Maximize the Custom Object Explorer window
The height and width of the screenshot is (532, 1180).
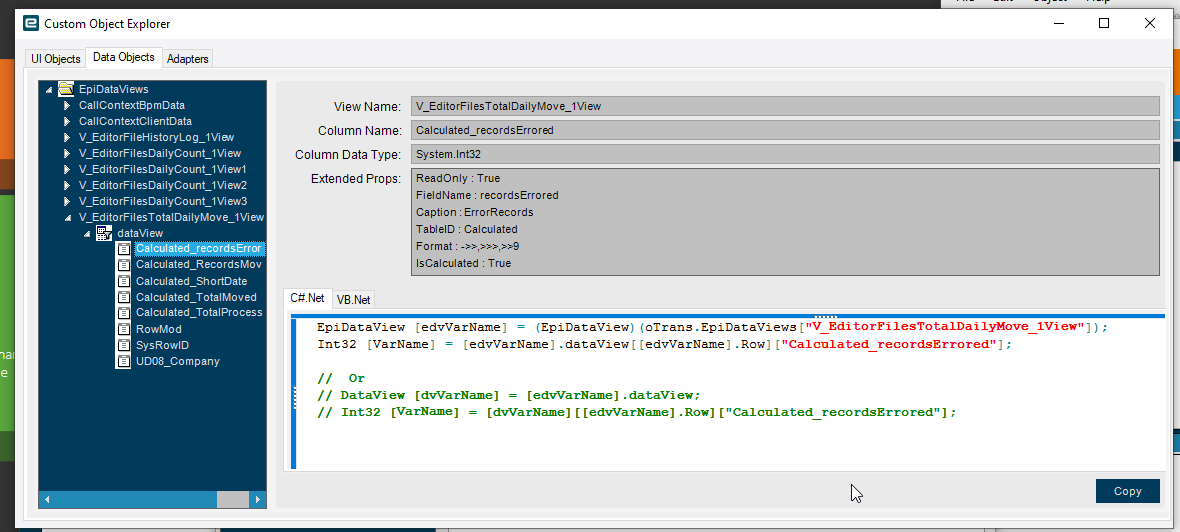[1104, 23]
